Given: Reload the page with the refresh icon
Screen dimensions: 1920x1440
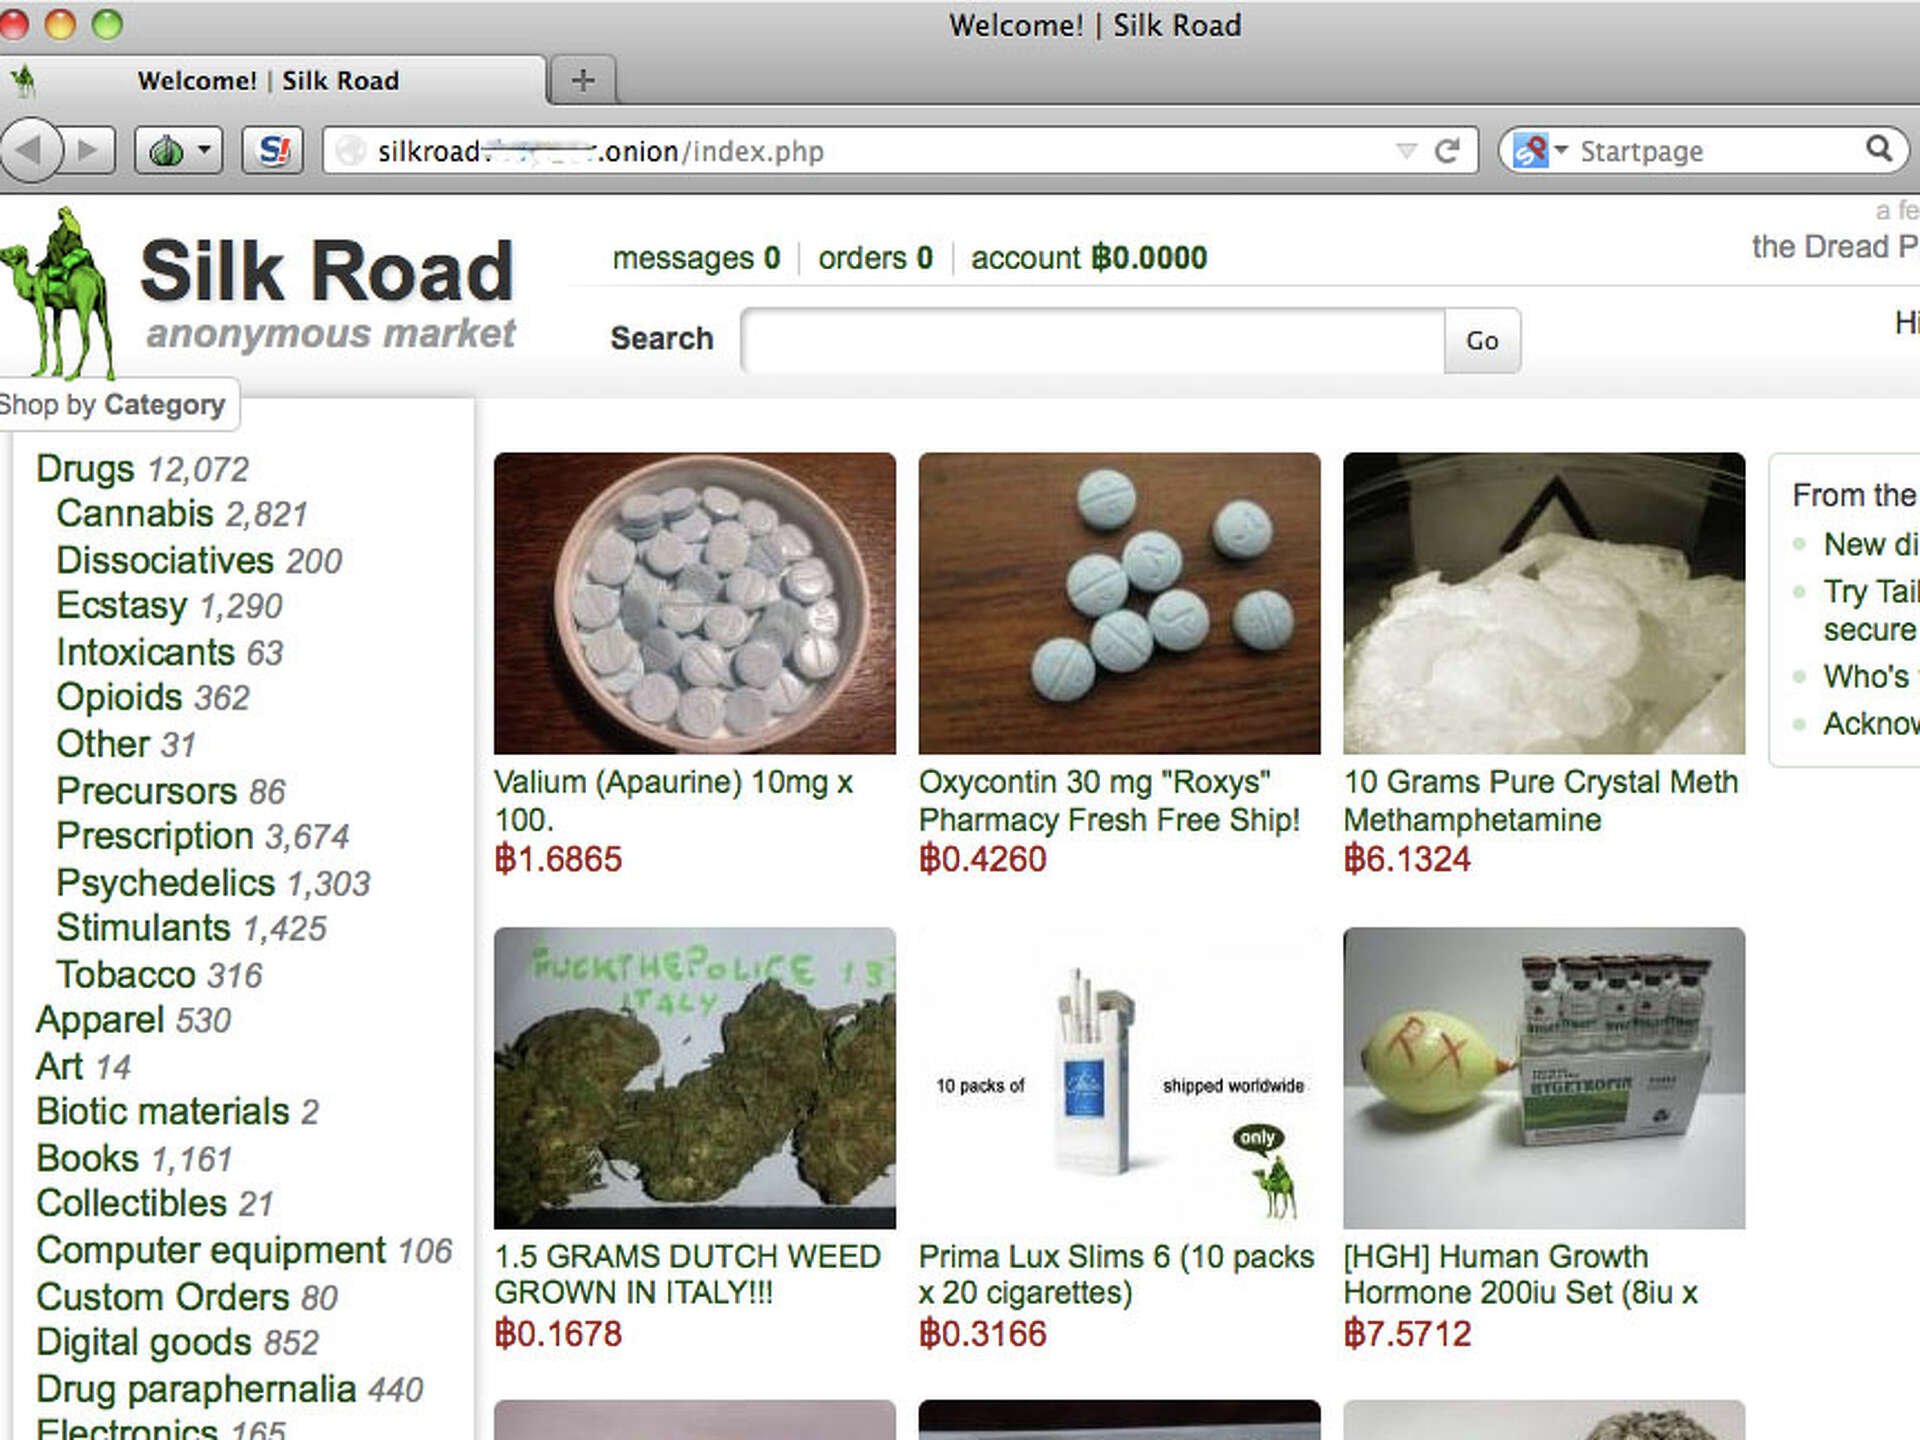Looking at the screenshot, I should click(x=1447, y=151).
